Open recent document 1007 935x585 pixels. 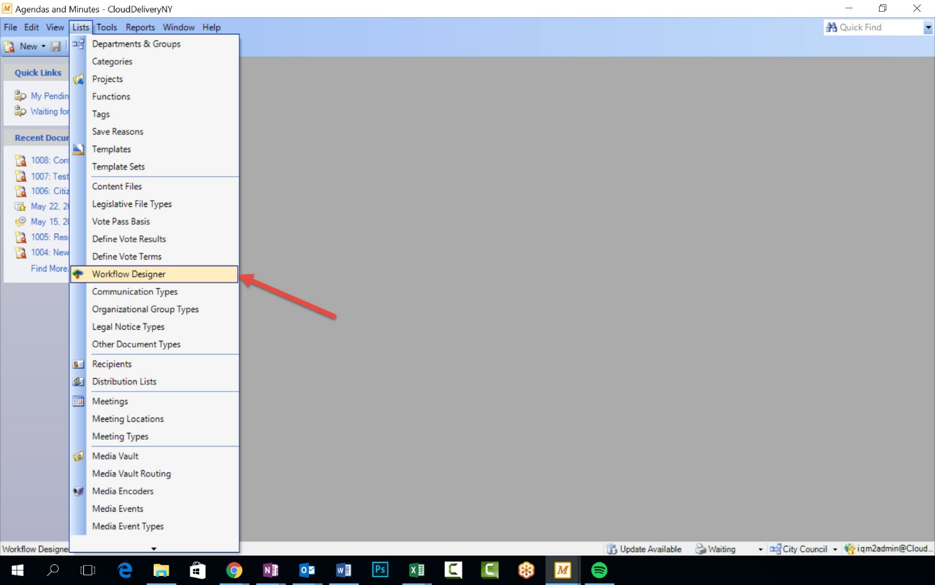tap(42, 177)
